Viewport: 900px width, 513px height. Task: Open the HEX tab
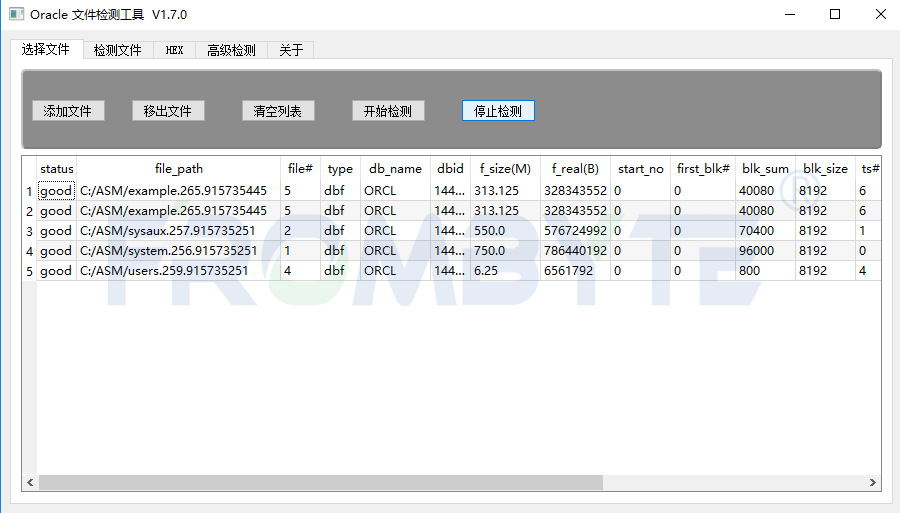(x=174, y=50)
